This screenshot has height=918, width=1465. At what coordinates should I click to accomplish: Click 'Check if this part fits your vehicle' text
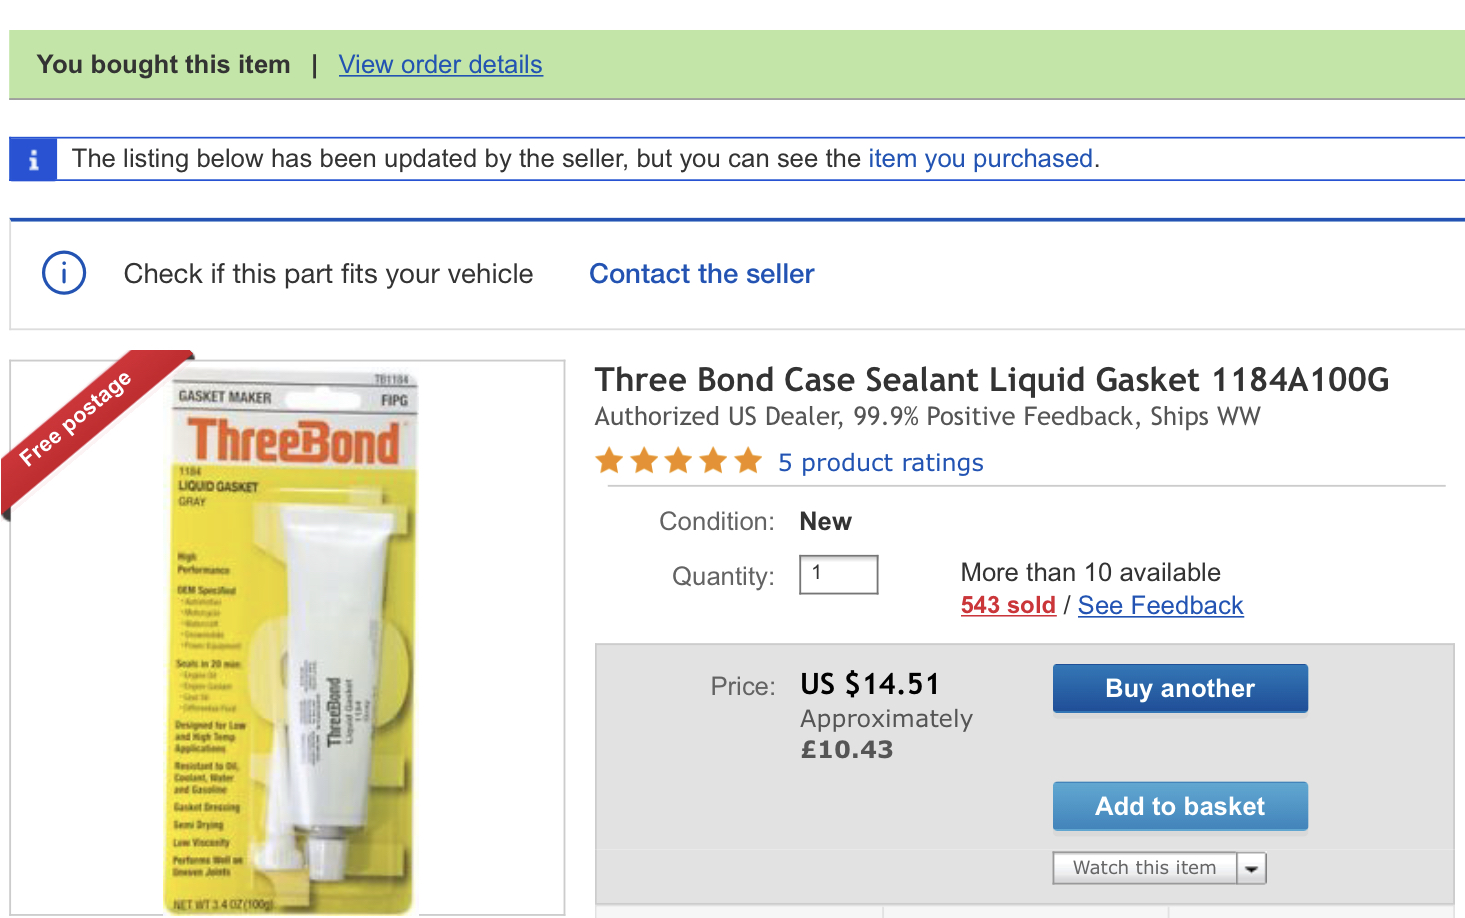[328, 274]
